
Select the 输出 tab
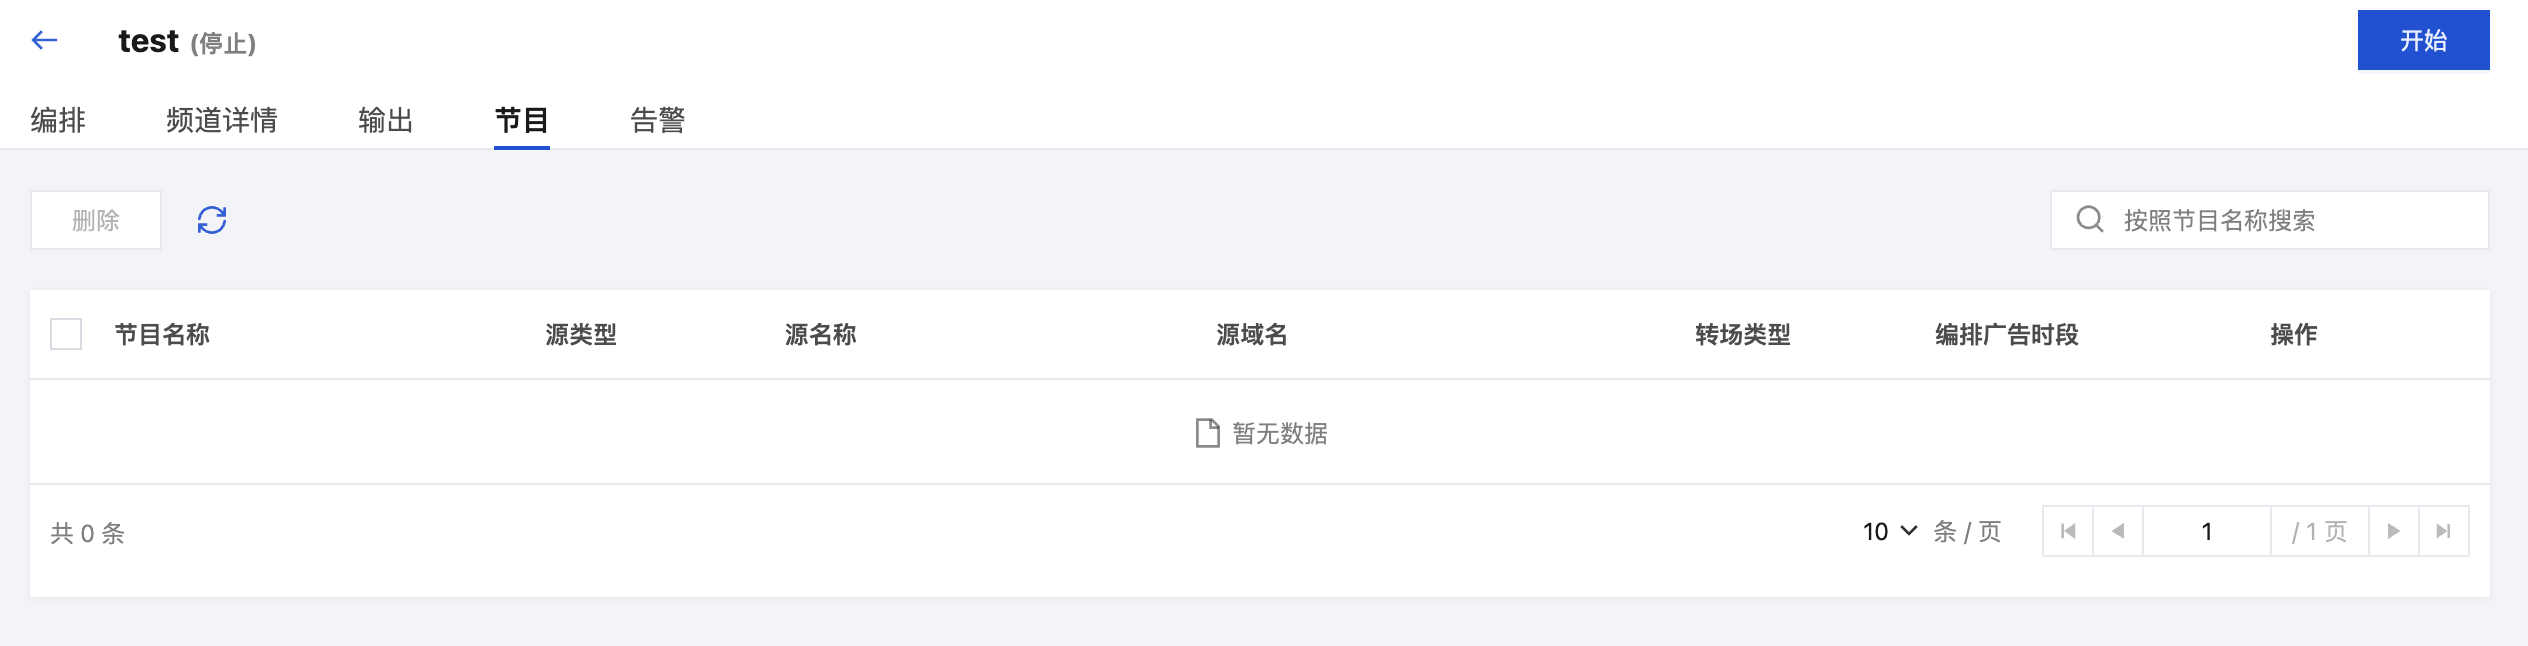(386, 120)
